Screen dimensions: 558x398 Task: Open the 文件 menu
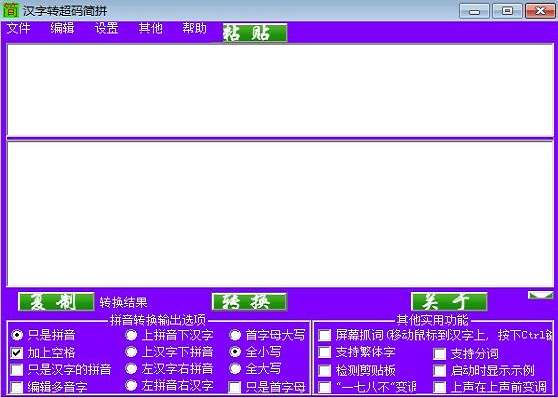tap(19, 28)
